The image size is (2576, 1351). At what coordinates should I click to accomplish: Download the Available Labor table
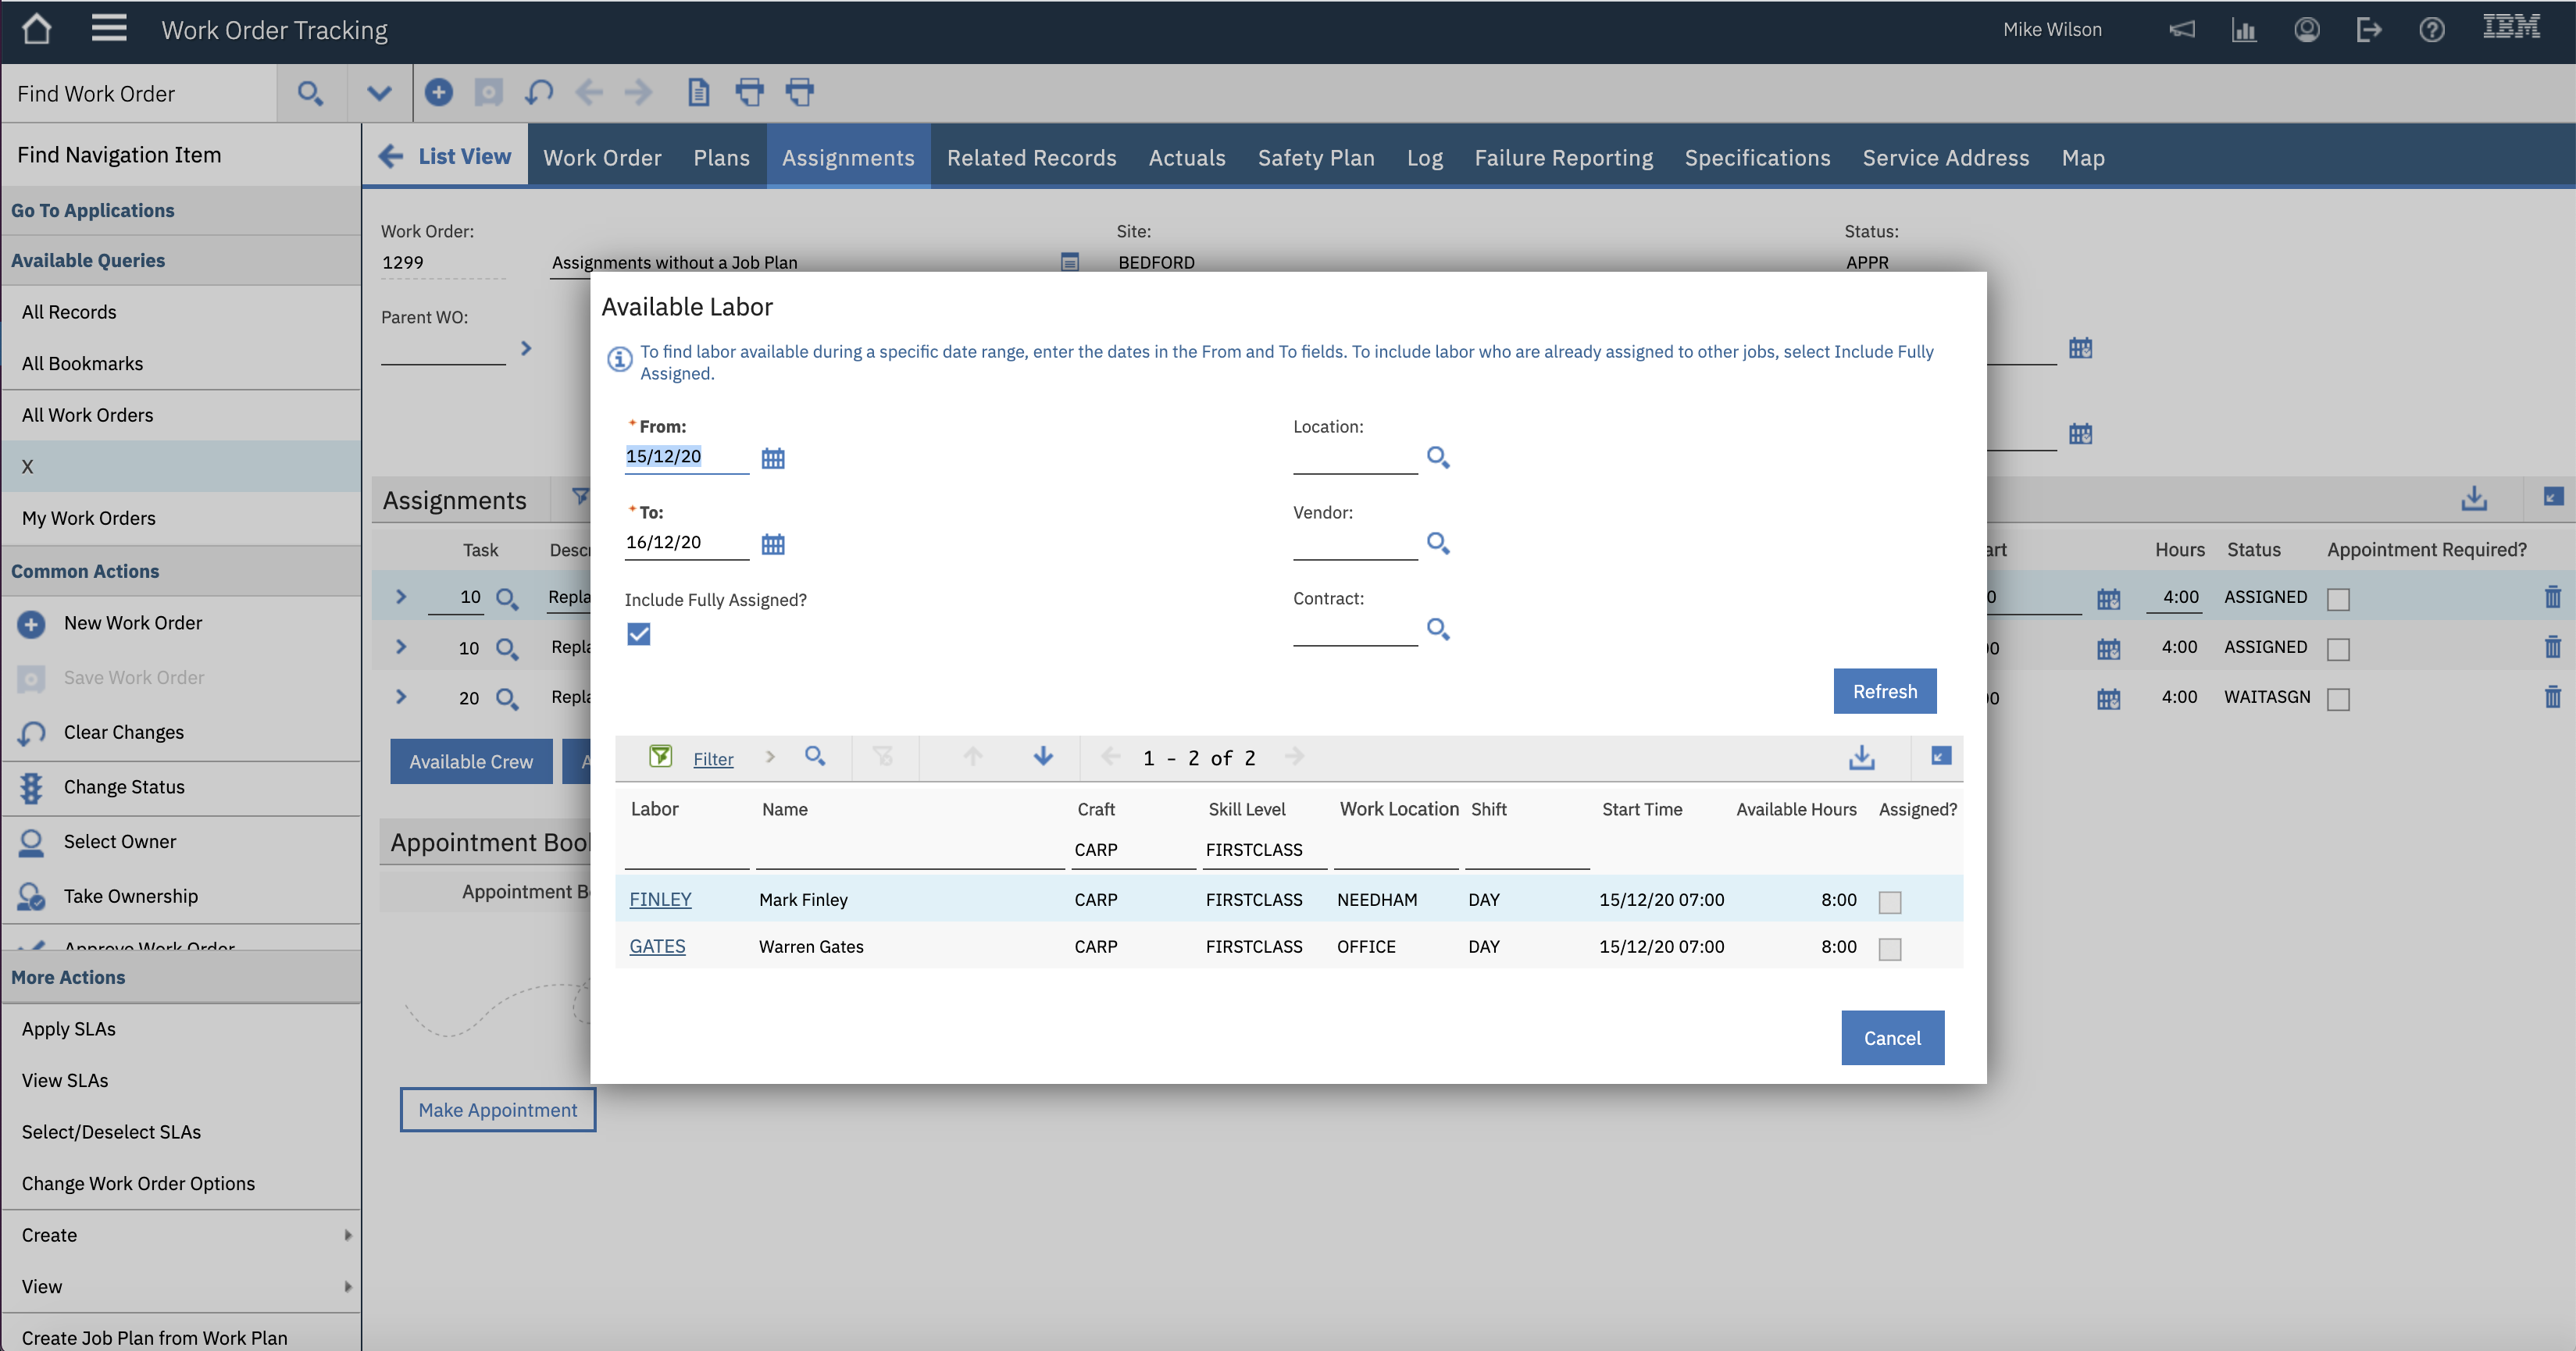(x=1861, y=757)
